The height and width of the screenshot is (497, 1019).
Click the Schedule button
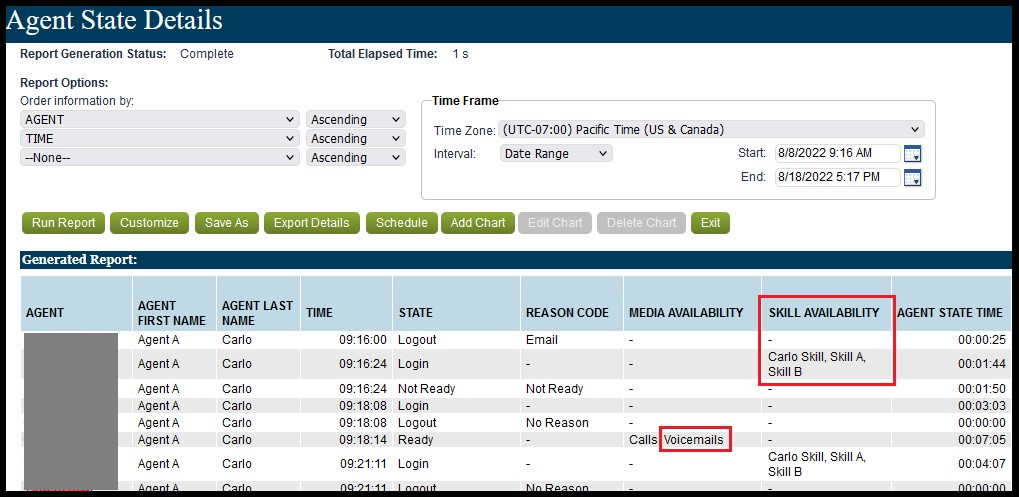pos(402,223)
